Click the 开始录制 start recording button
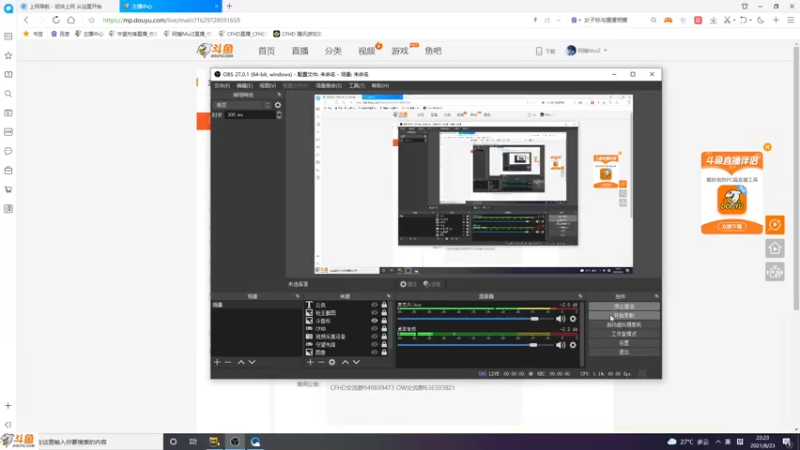This screenshot has width=800, height=450. tap(624, 316)
